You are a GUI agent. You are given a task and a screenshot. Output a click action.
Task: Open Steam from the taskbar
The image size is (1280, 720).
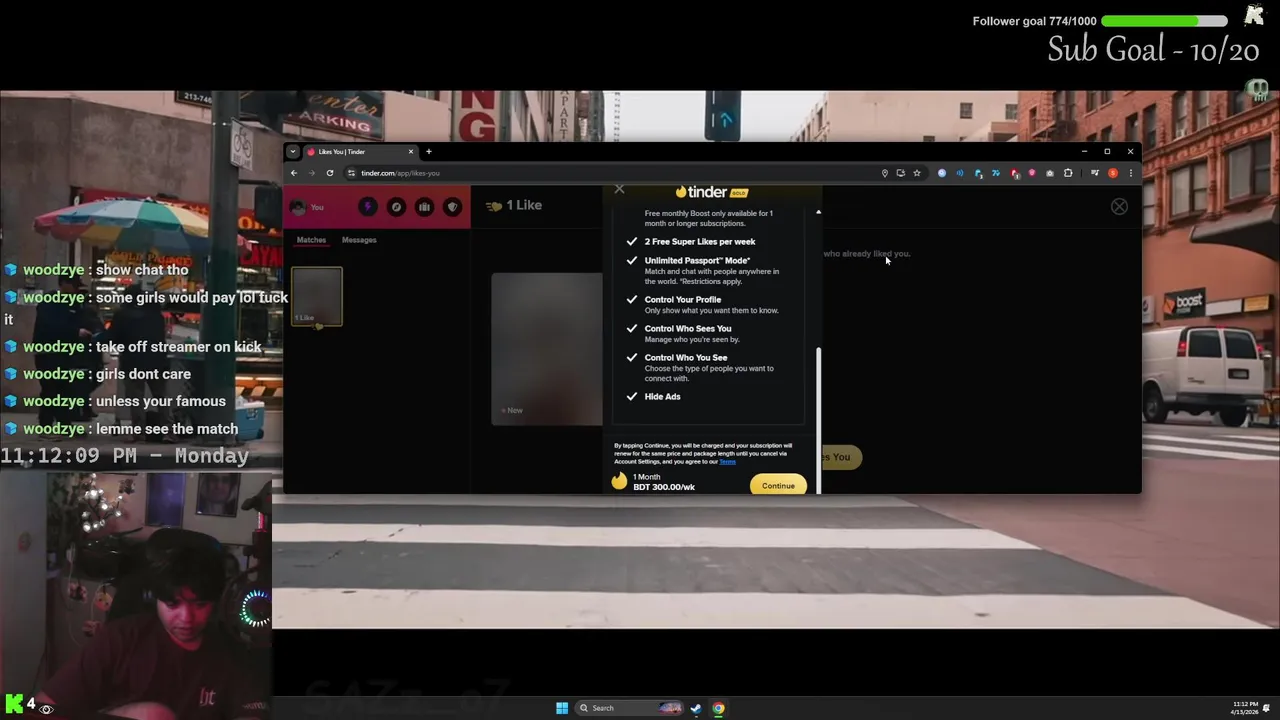(696, 708)
